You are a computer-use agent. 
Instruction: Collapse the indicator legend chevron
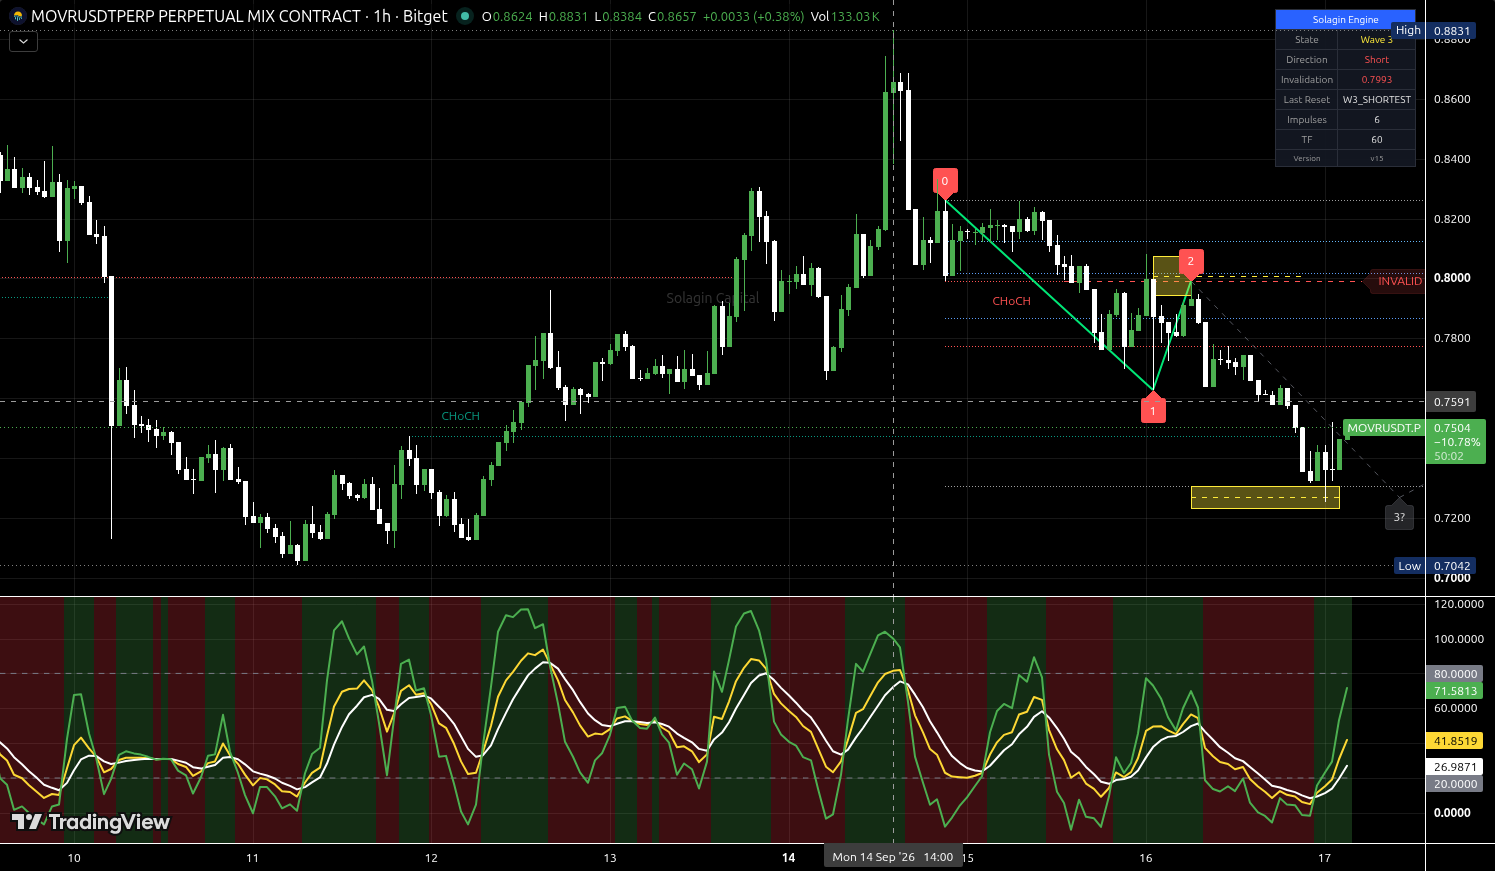[x=23, y=42]
